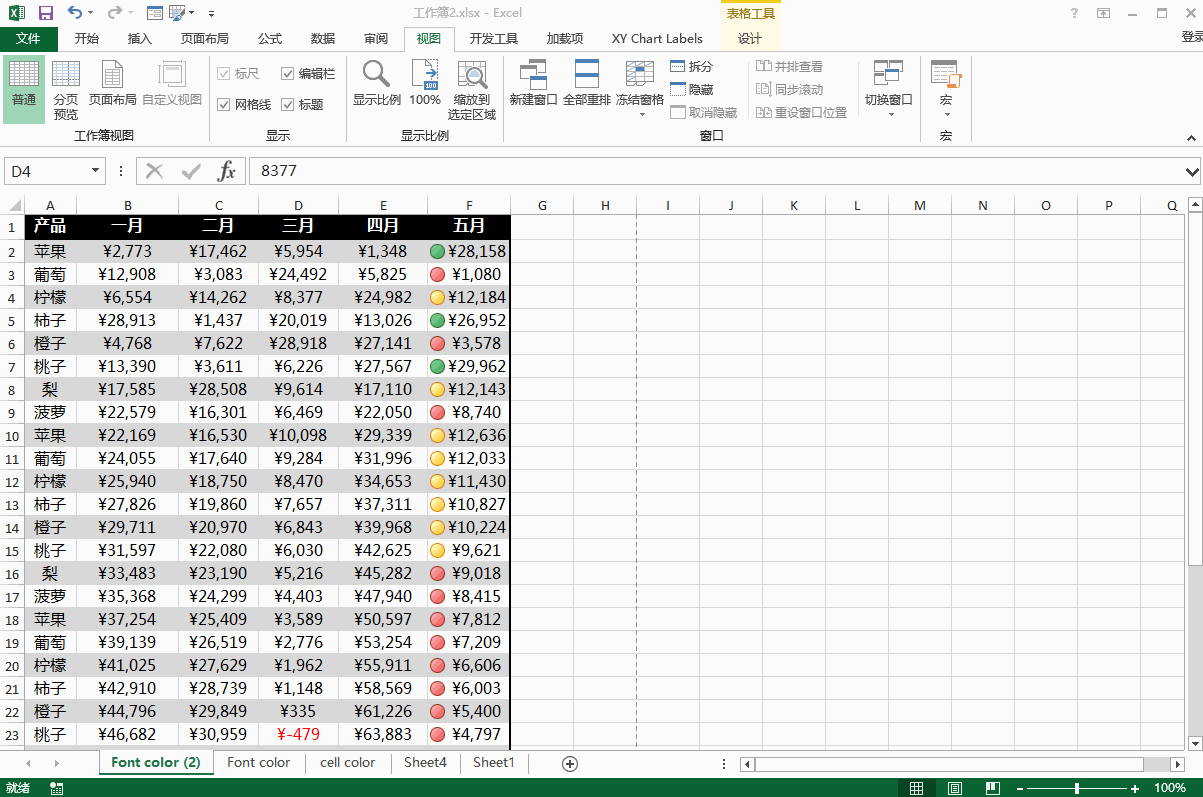Viewport: 1203px width, 797px height.
Task: Click the 拆分 split window button
Action: [692, 66]
